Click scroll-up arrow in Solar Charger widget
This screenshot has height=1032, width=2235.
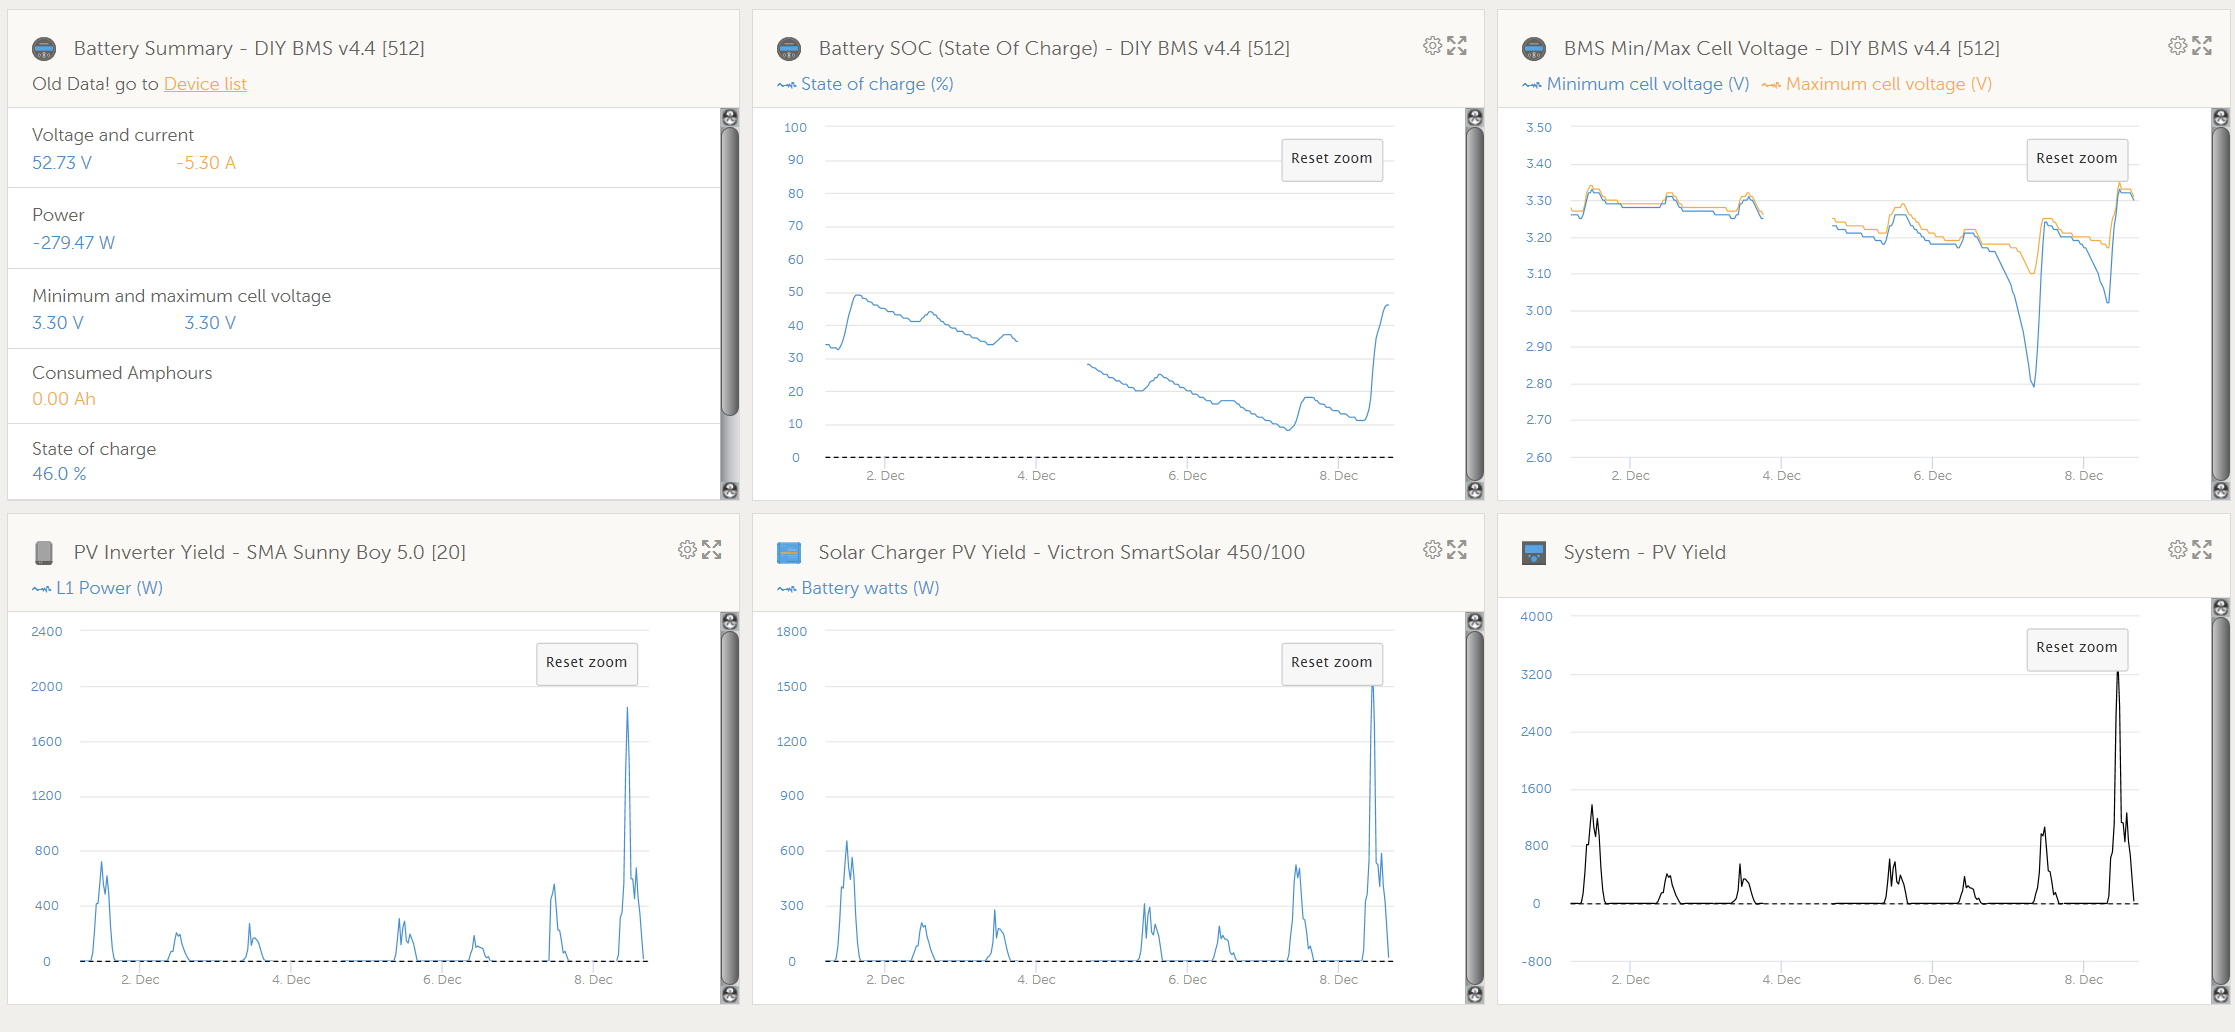click(x=1475, y=622)
